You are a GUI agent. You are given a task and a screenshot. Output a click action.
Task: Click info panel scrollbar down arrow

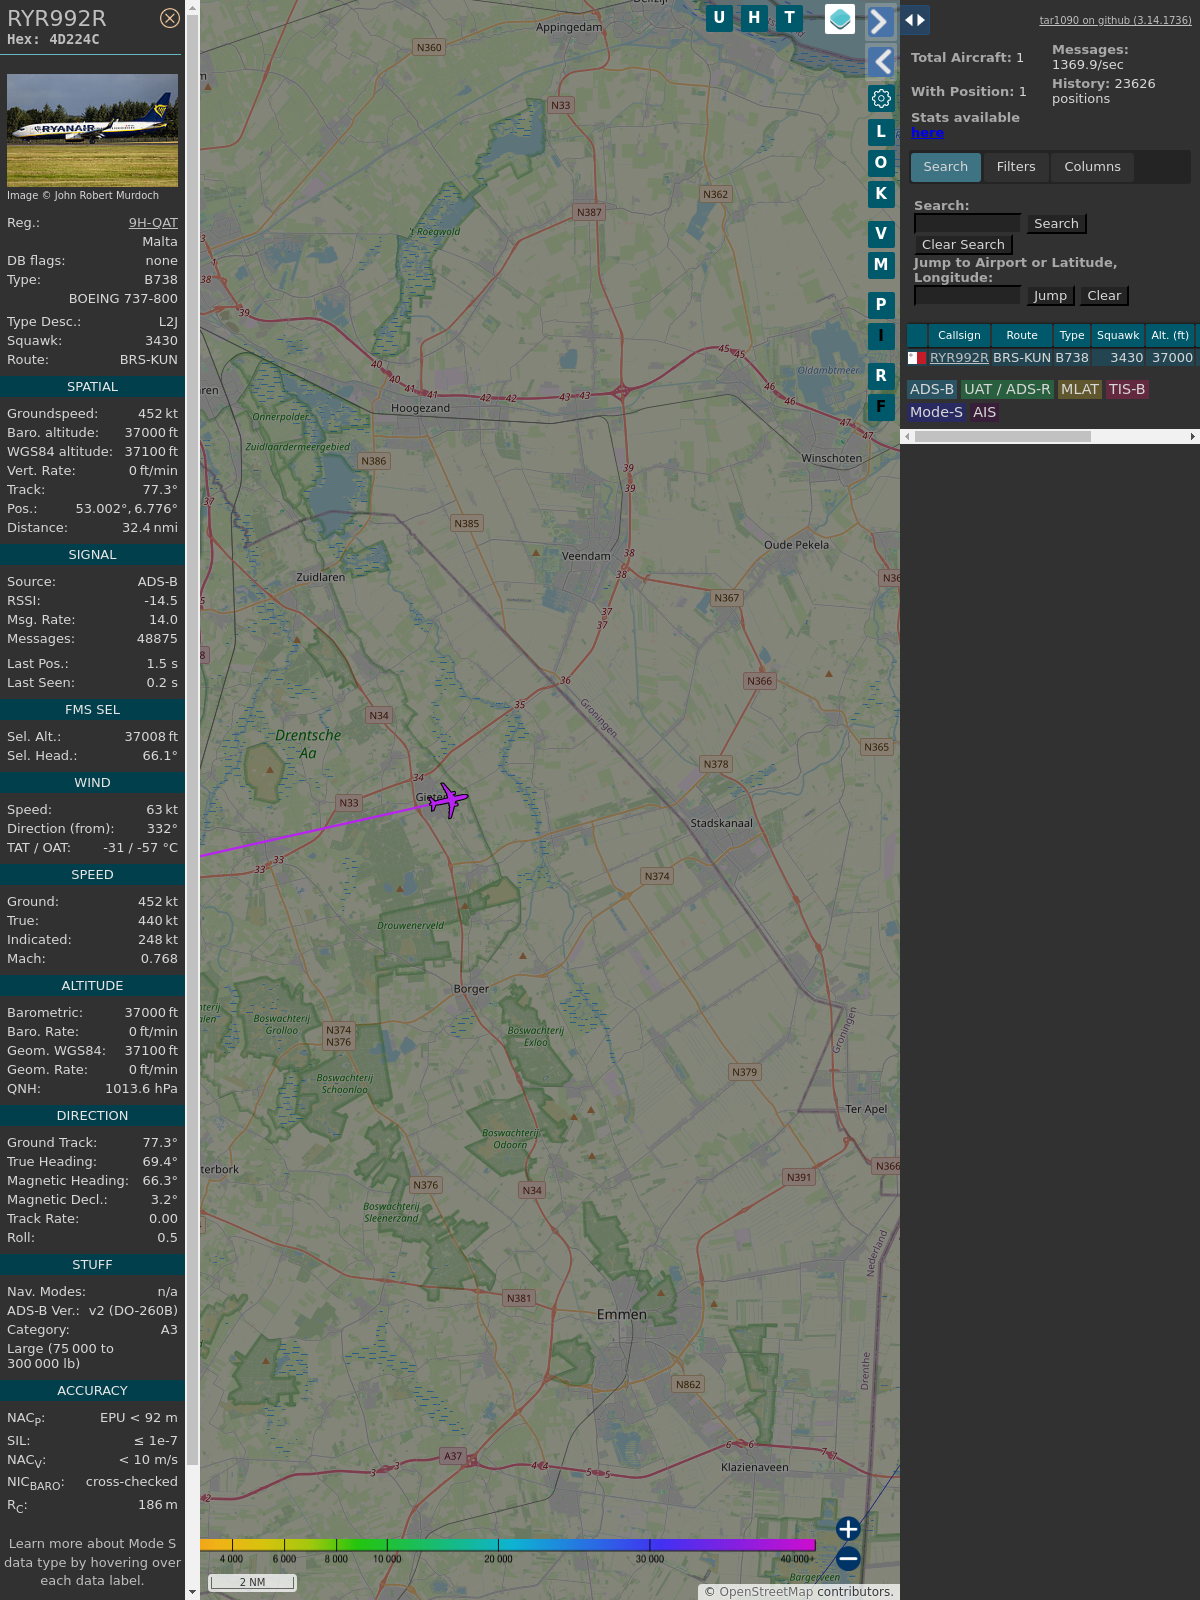tap(192, 1592)
